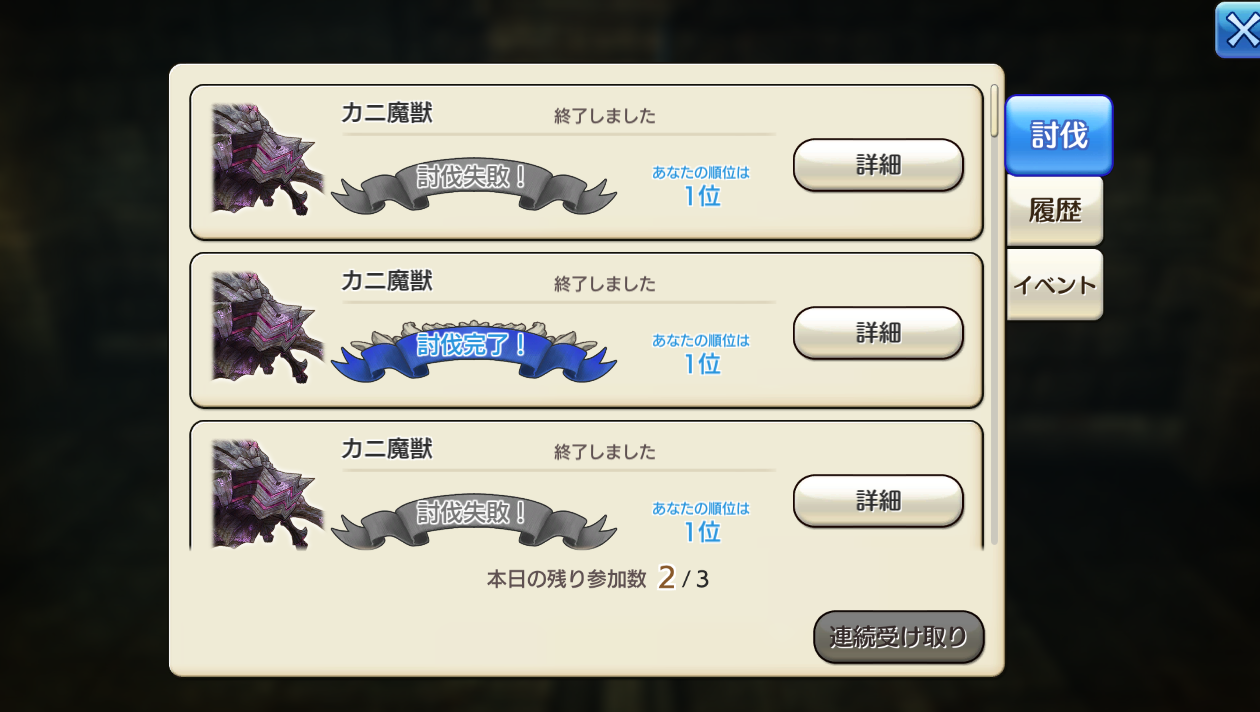Click the third entry's 討伐失敗！ ribbon
The width and height of the screenshot is (1260, 712).
click(473, 519)
